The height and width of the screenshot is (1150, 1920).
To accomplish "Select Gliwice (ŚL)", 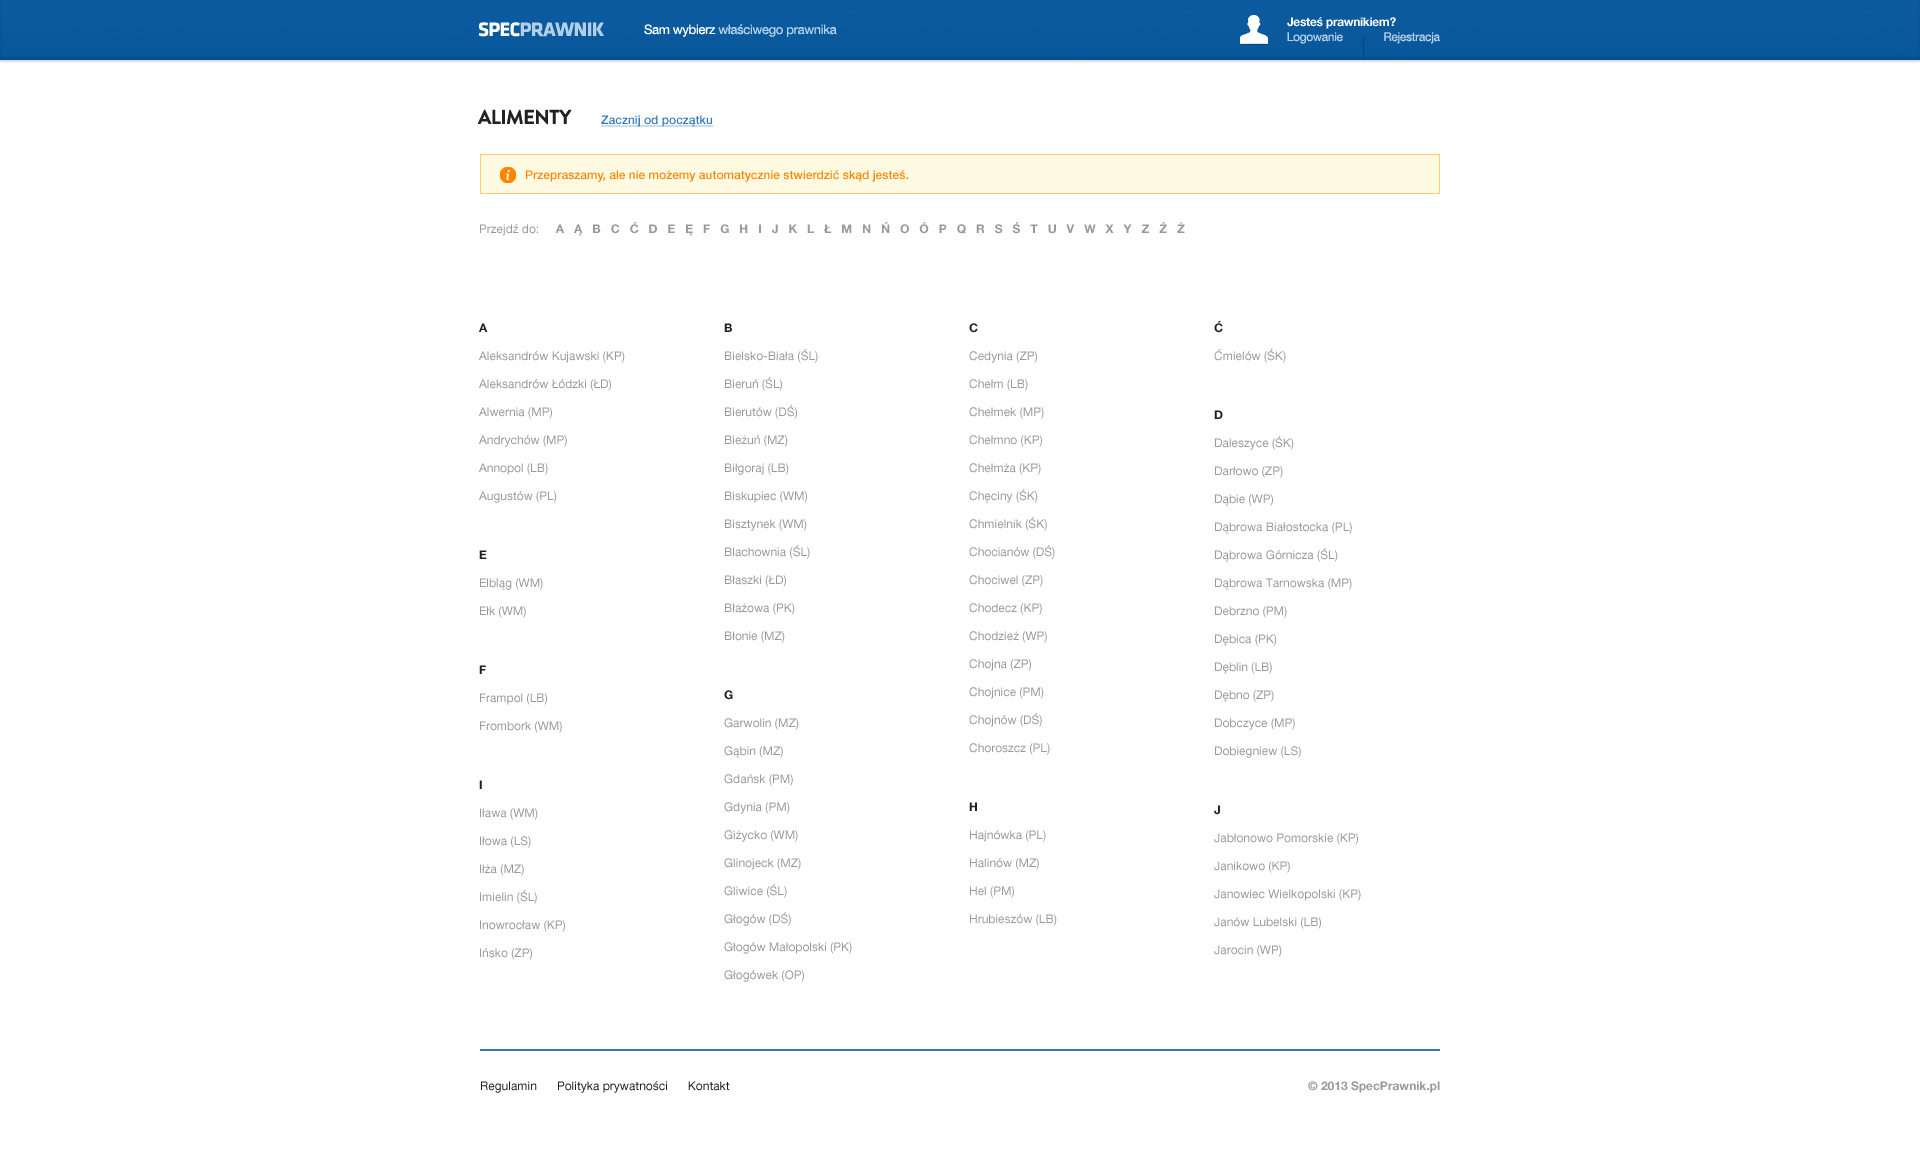I will coord(756,891).
